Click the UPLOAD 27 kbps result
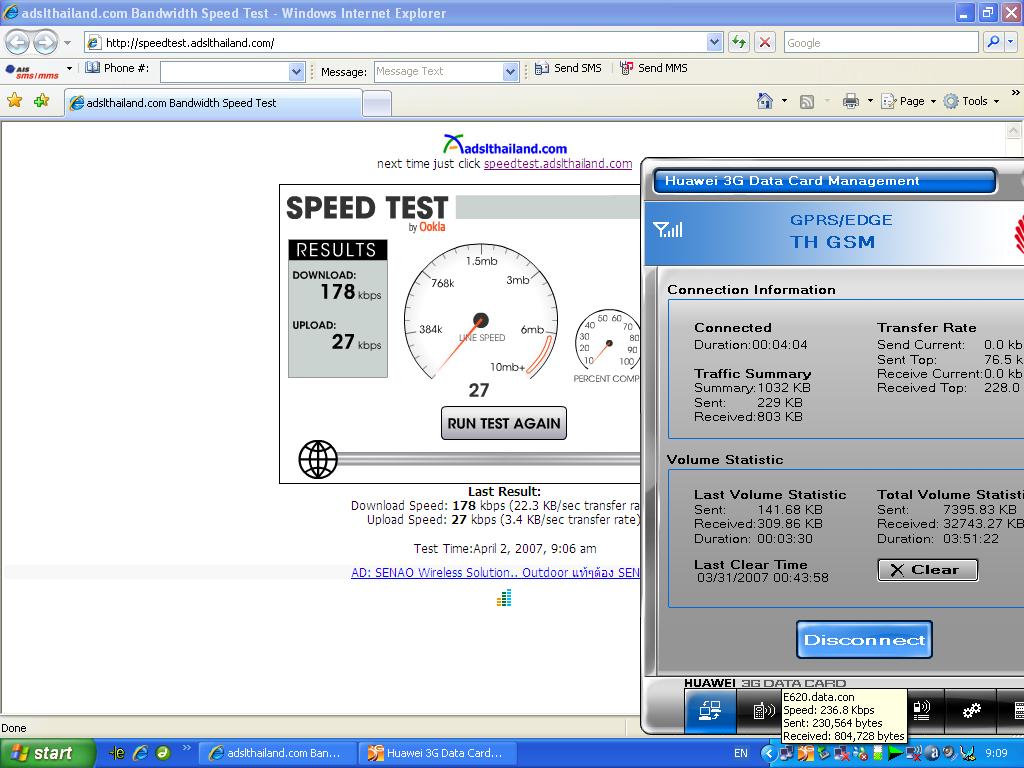 tap(337, 336)
